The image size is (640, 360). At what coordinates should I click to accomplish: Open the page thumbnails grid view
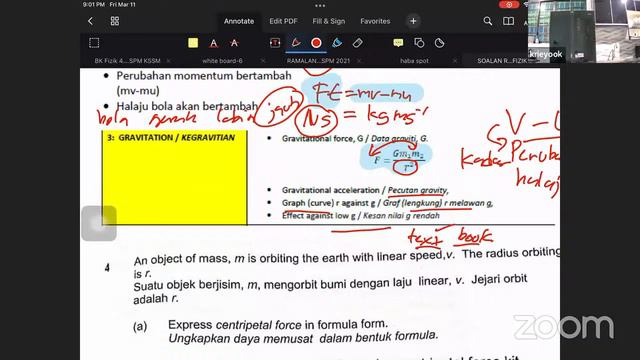(115, 21)
